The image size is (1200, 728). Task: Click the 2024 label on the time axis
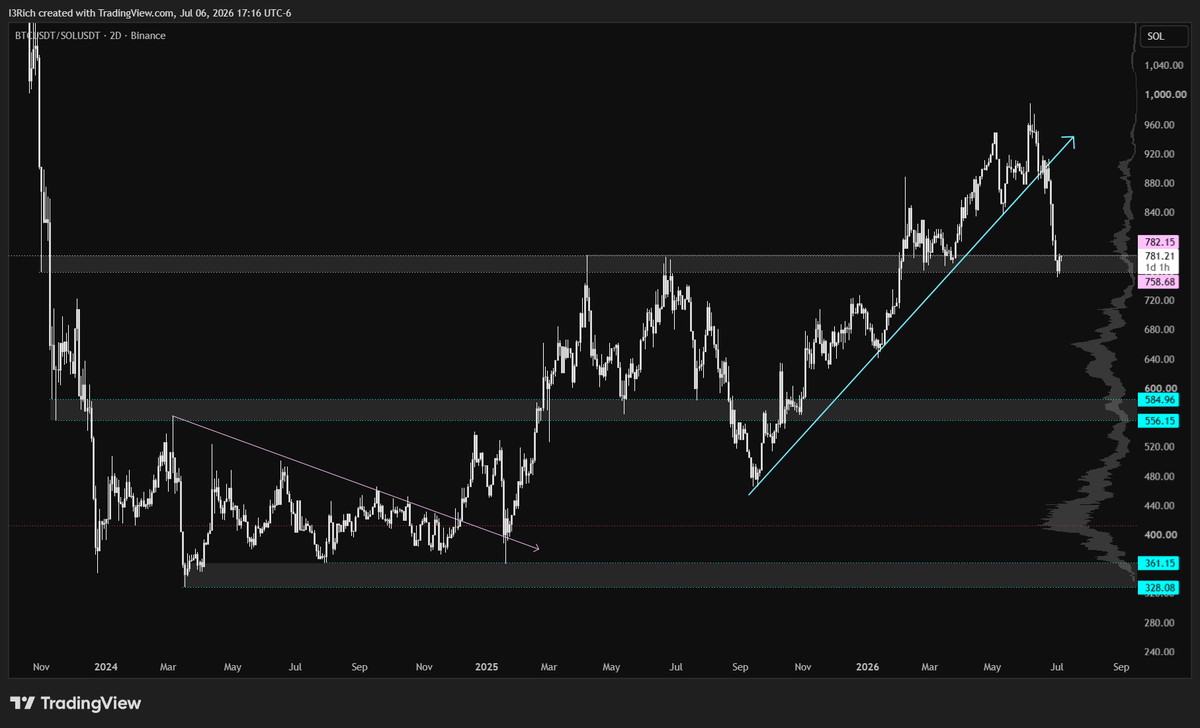[x=106, y=666]
